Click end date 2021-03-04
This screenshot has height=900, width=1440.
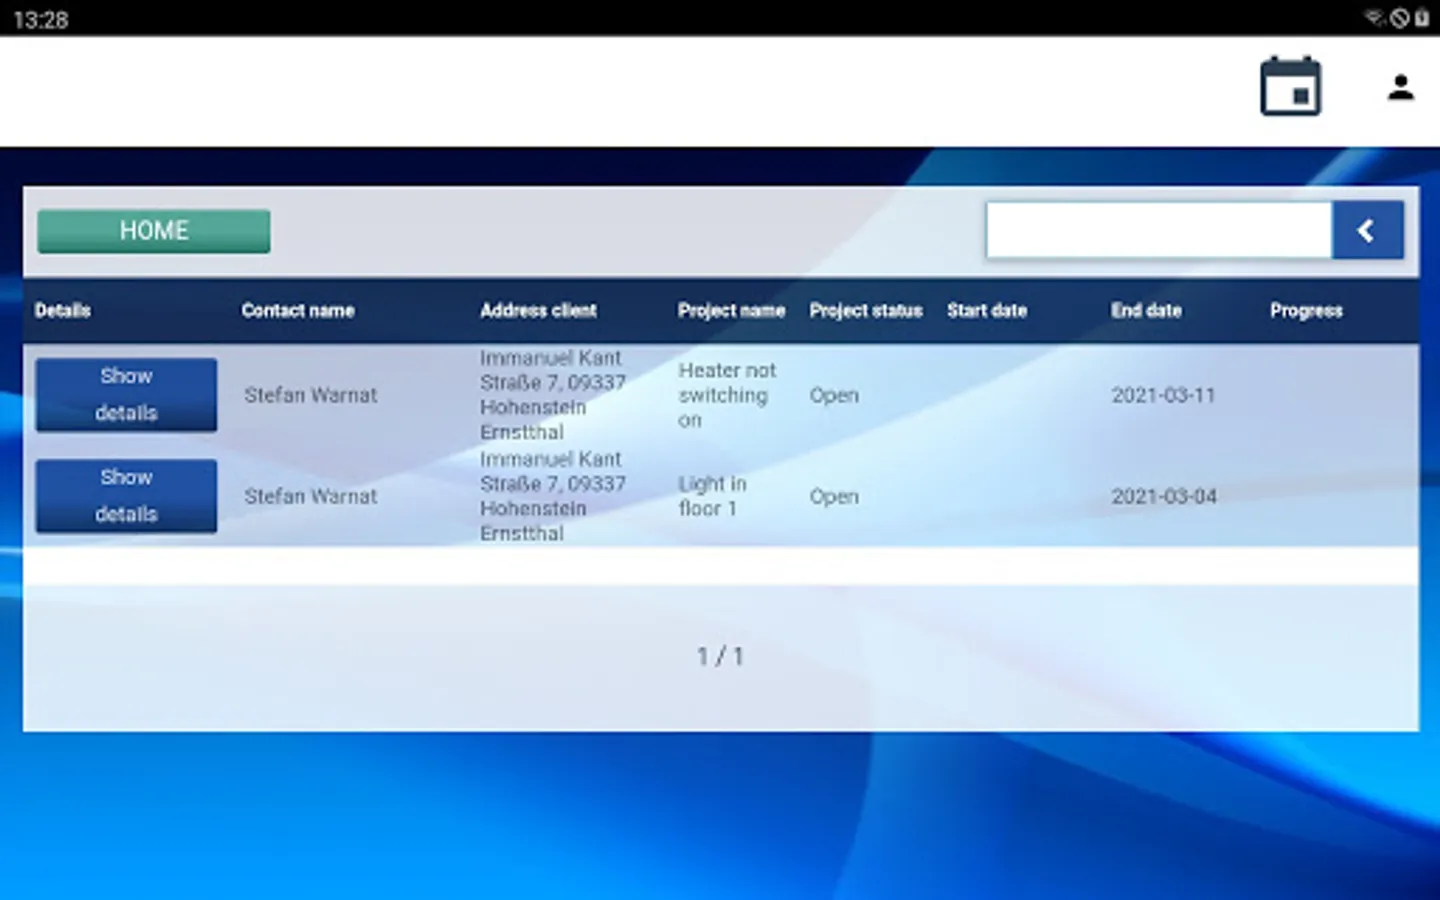[1164, 496]
